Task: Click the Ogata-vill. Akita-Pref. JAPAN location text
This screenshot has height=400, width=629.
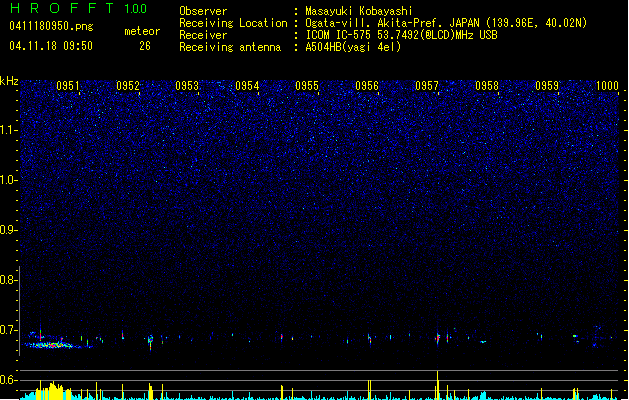Action: pyautogui.click(x=446, y=23)
